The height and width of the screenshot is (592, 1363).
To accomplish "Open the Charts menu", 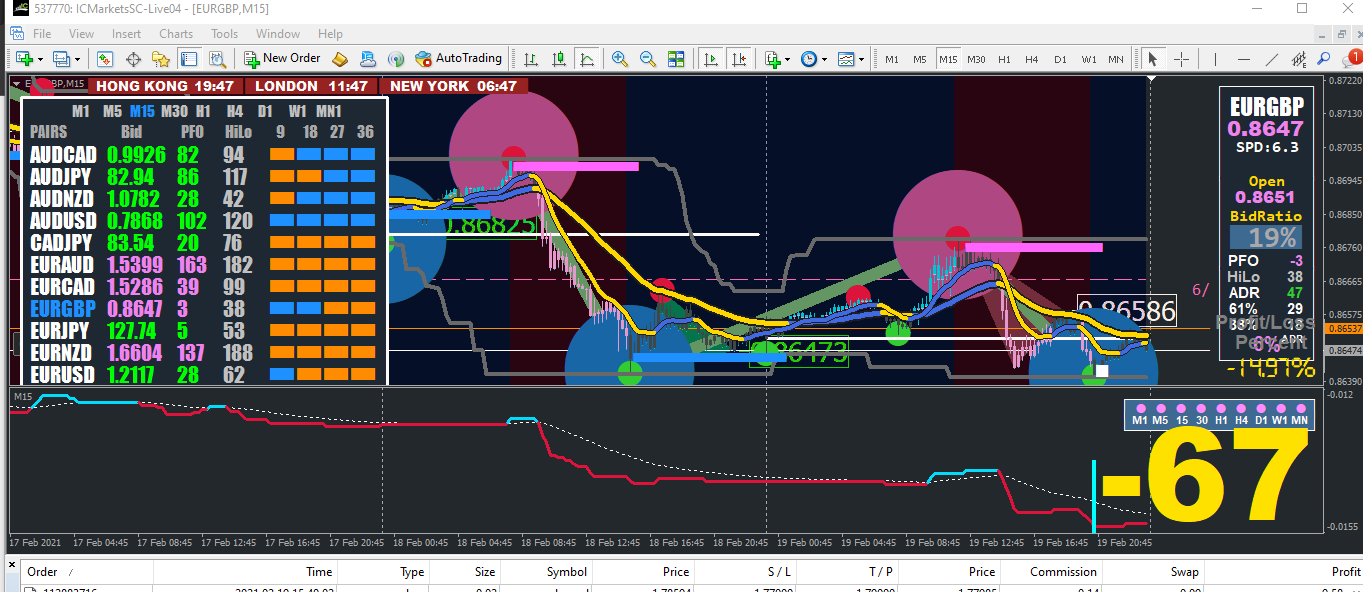I will (176, 33).
